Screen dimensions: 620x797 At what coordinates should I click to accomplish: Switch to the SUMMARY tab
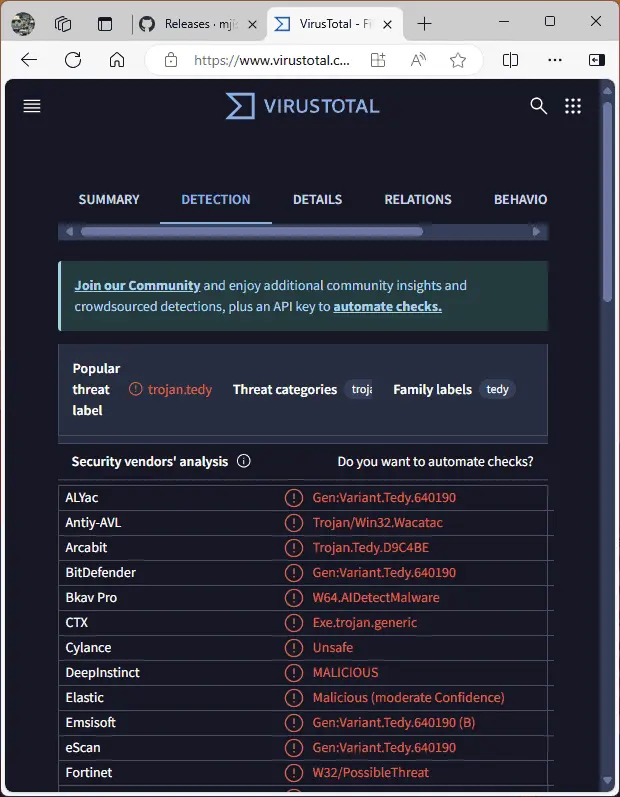point(109,200)
